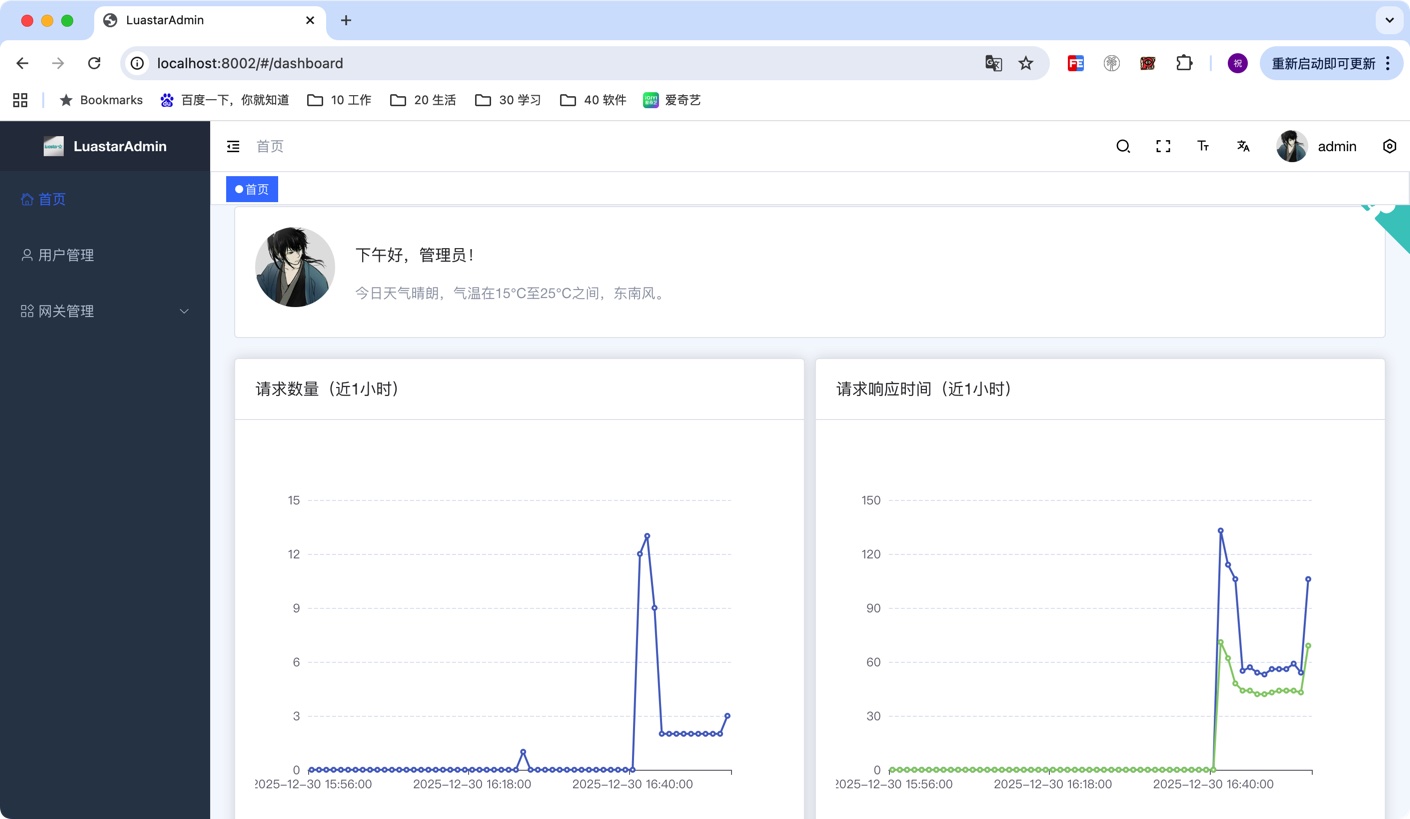1410x819 pixels.
Task: Click the peak point near 13 on request chart
Action: point(647,536)
